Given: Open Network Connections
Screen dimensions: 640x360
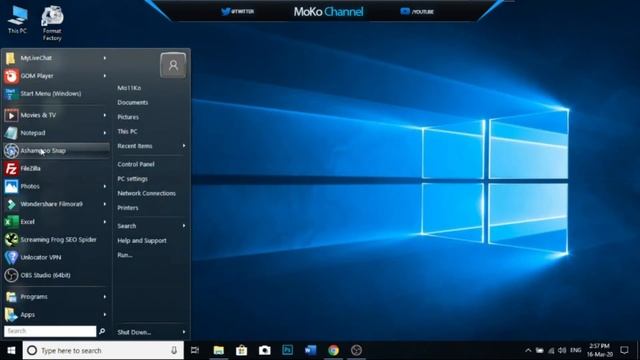Looking at the screenshot, I should (147, 193).
